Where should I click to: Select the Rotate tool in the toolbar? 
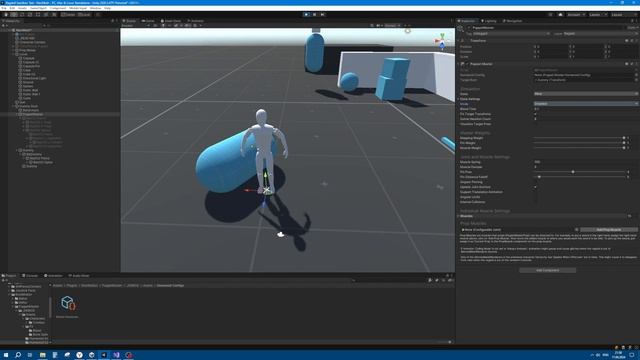pos(22,14)
